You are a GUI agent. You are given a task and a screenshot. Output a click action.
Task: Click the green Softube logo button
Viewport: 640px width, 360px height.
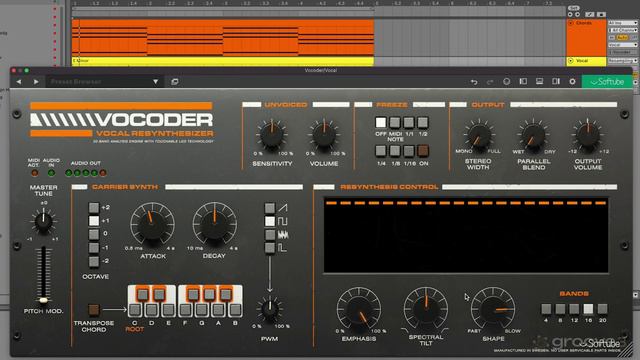[x=607, y=82]
